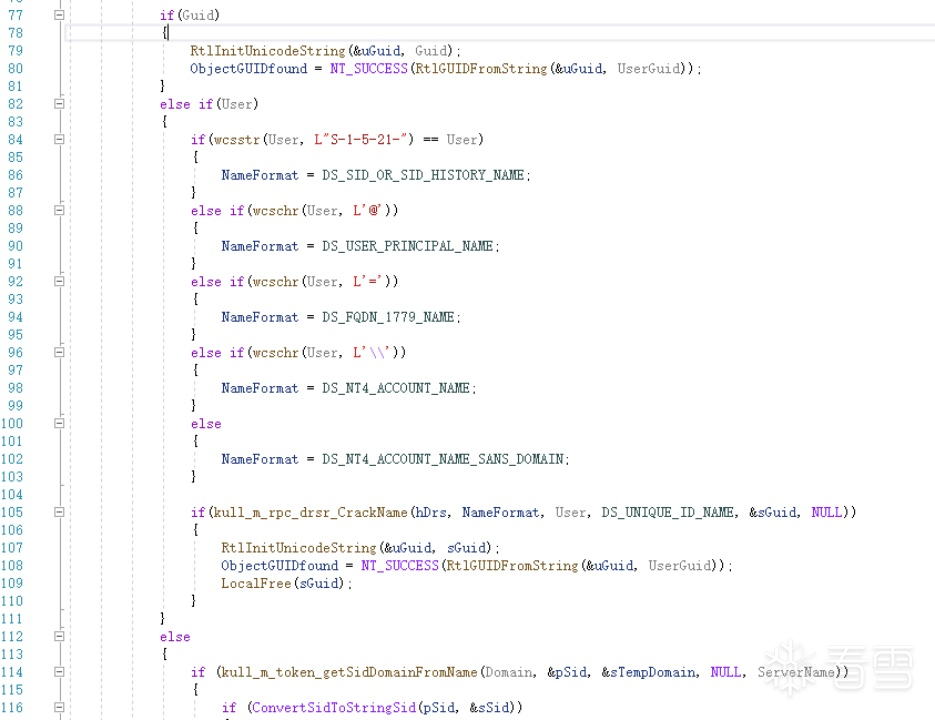Viewport: 935px width, 720px height.
Task: Click ServerName argument on line 114
Action: tap(796, 672)
